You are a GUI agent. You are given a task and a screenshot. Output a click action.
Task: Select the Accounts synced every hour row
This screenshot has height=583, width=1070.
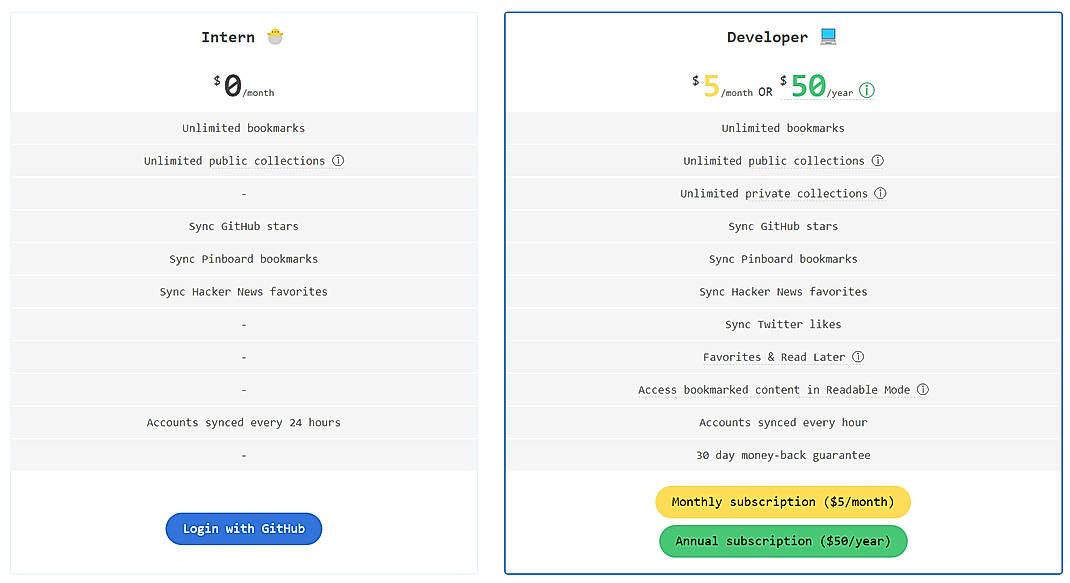click(783, 422)
